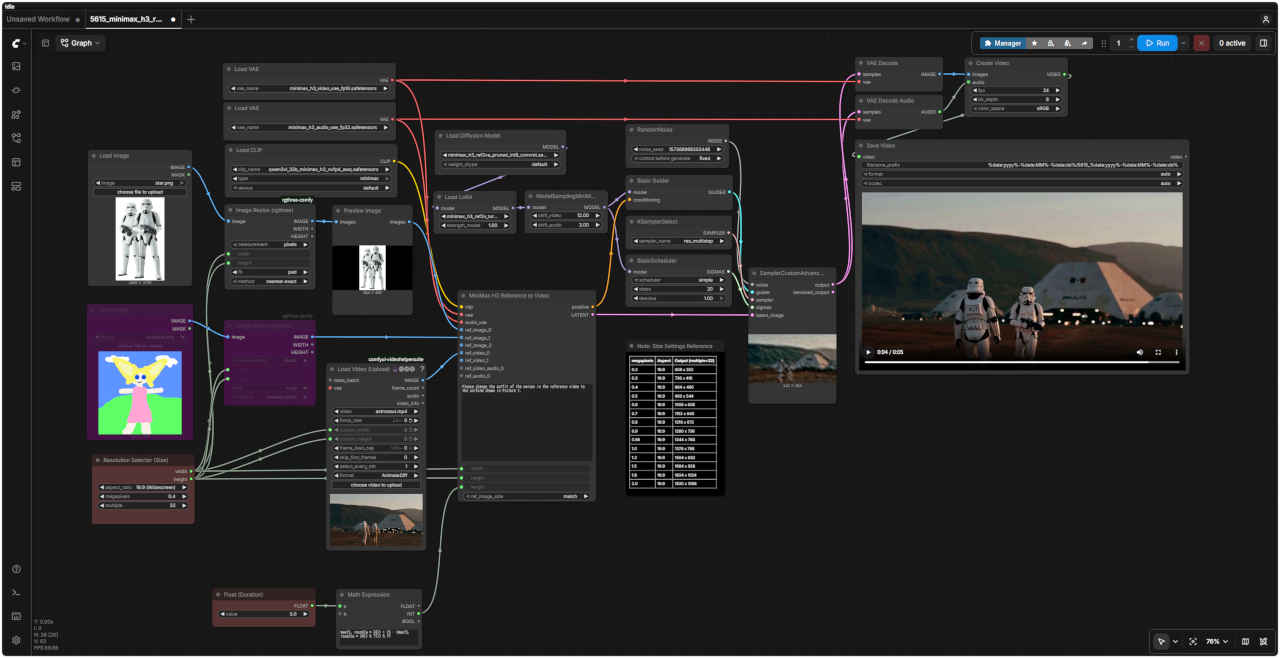Collapse the Load CLIP node dot
The height and width of the screenshot is (658, 1280).
pos(230,150)
